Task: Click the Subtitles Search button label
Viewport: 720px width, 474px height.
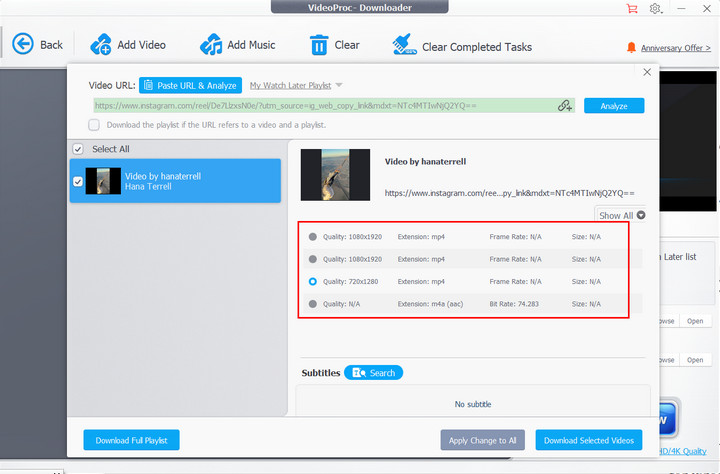Action: (x=382, y=373)
